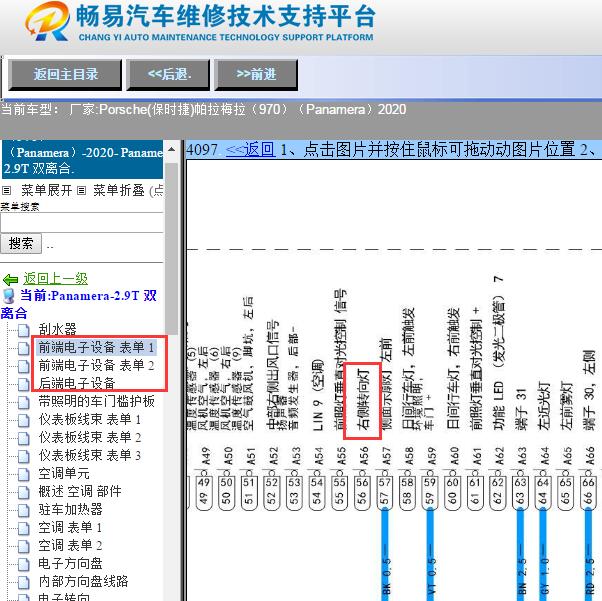Click the document icon beside 仪表板线束 表单 2
602x601 pixels.
tap(23, 439)
